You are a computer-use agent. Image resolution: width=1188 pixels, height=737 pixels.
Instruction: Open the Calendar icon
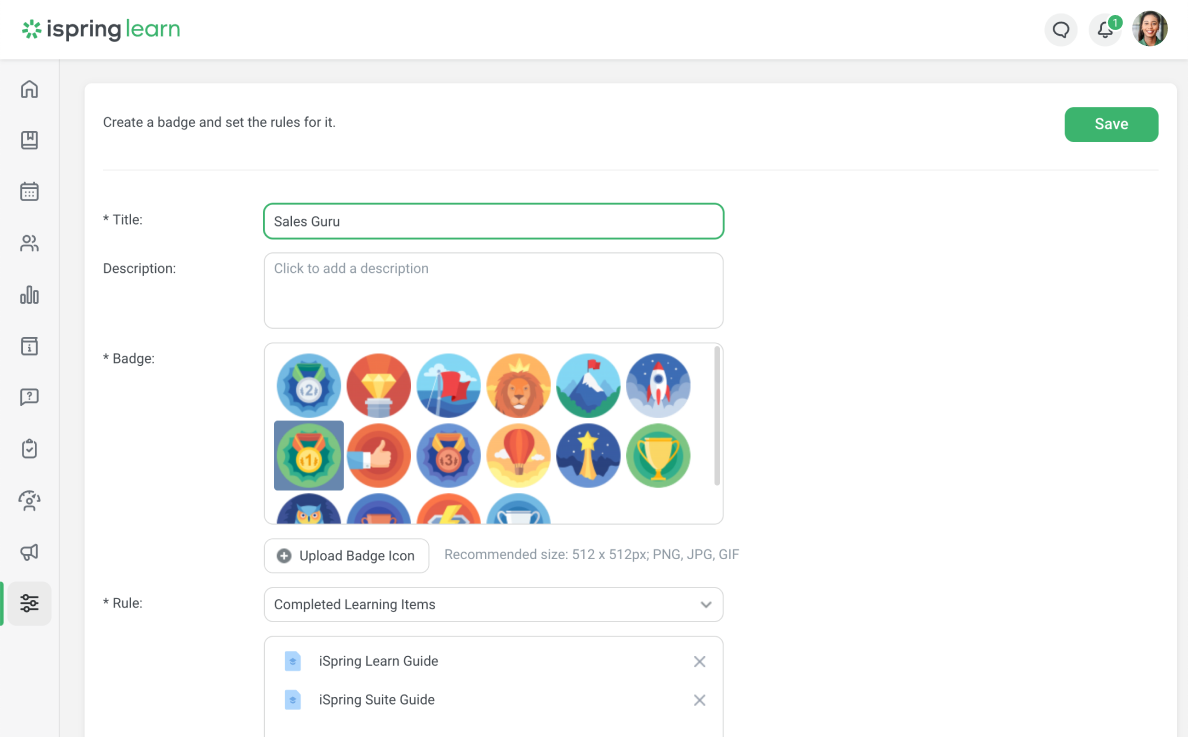(x=29, y=191)
